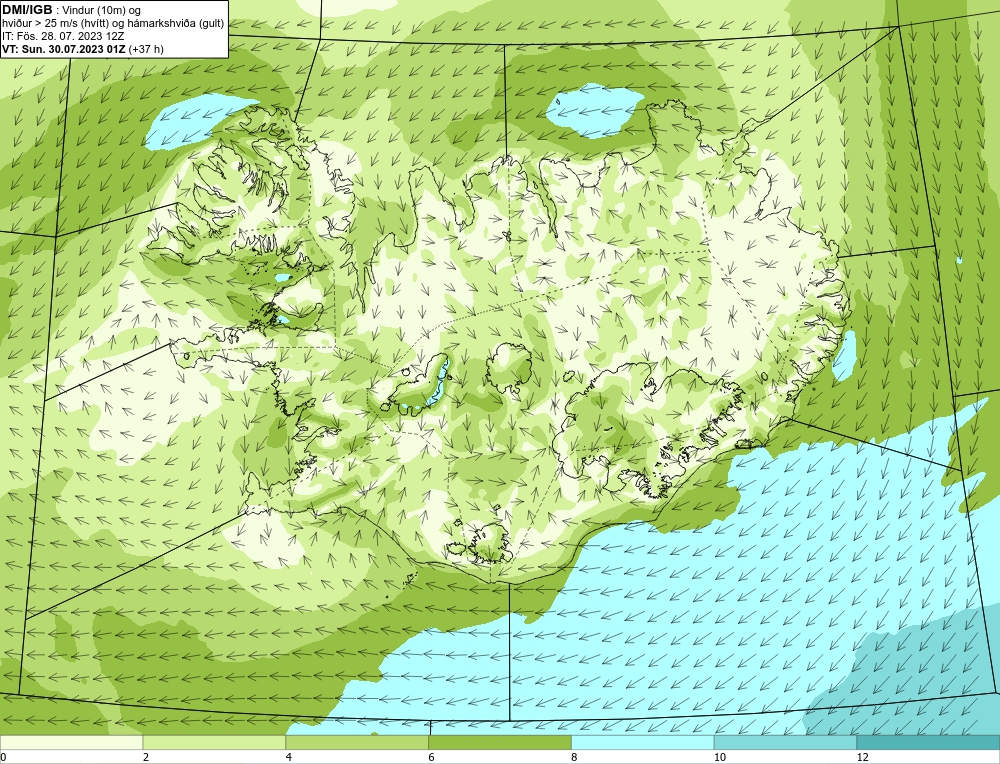Select the 8–10 m/s light cyan legend swatch
Viewport: 1000px width, 764px height.
[x=643, y=742]
